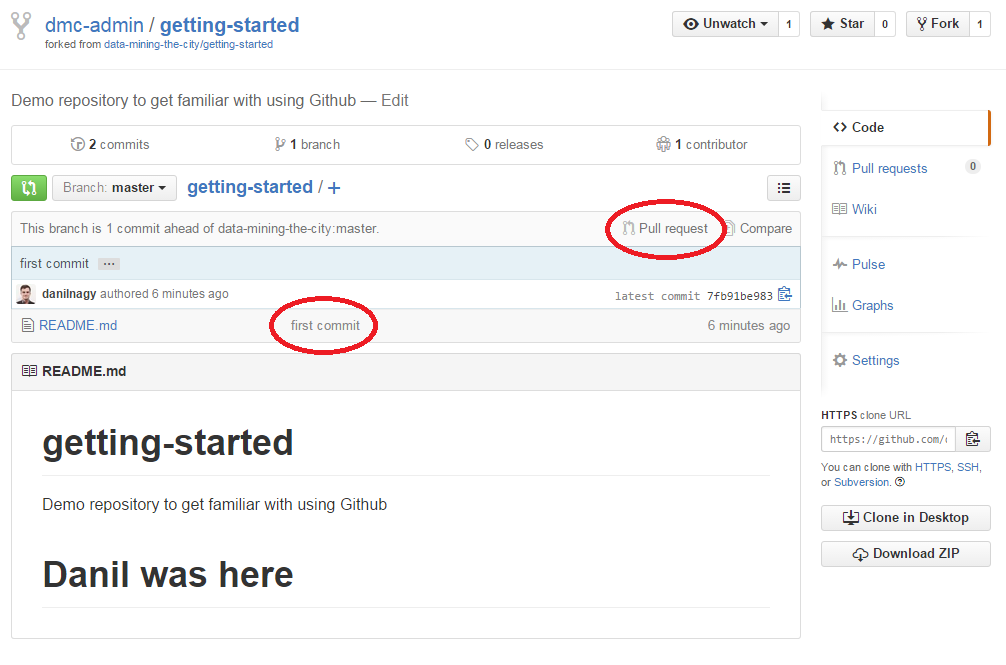Image resolution: width=1006 pixels, height=665 pixels.
Task: Open the file list view icon button
Action: 783,188
